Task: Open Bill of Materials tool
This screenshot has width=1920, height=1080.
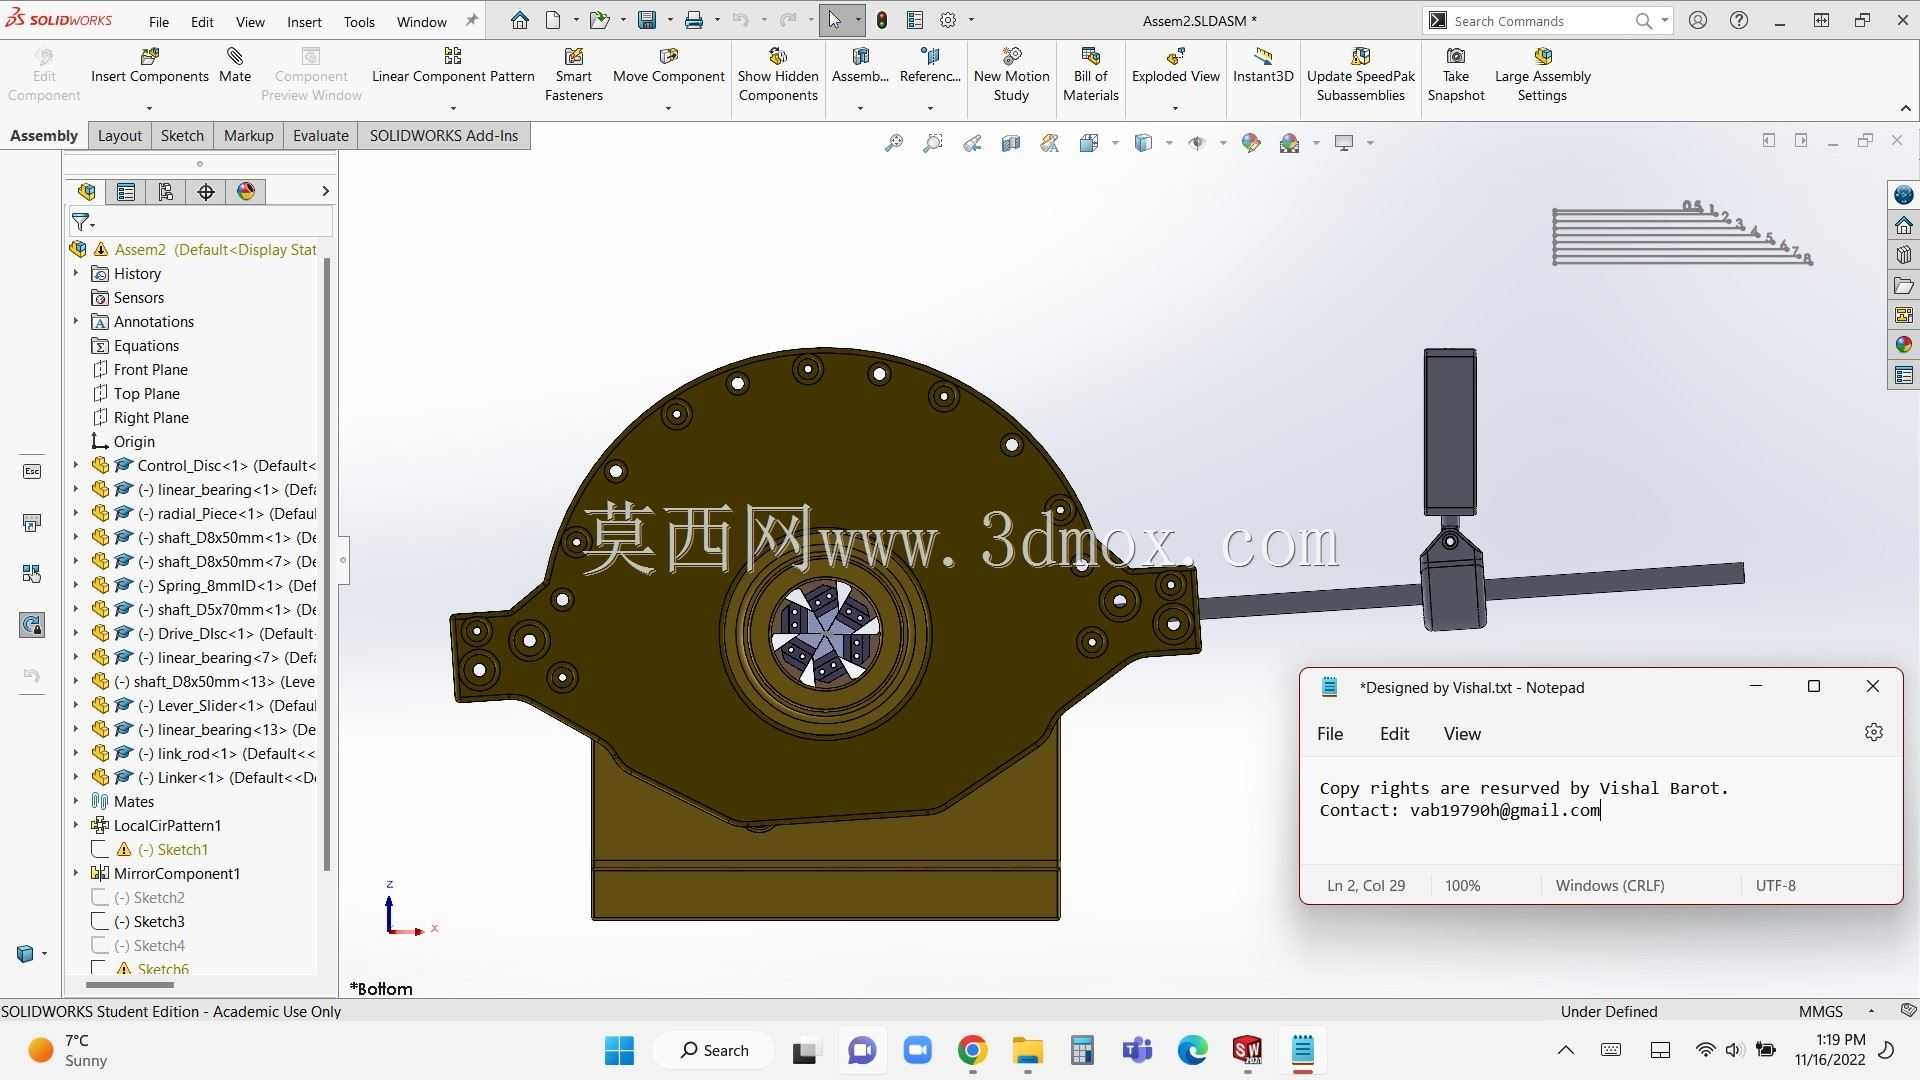Action: coord(1090,75)
